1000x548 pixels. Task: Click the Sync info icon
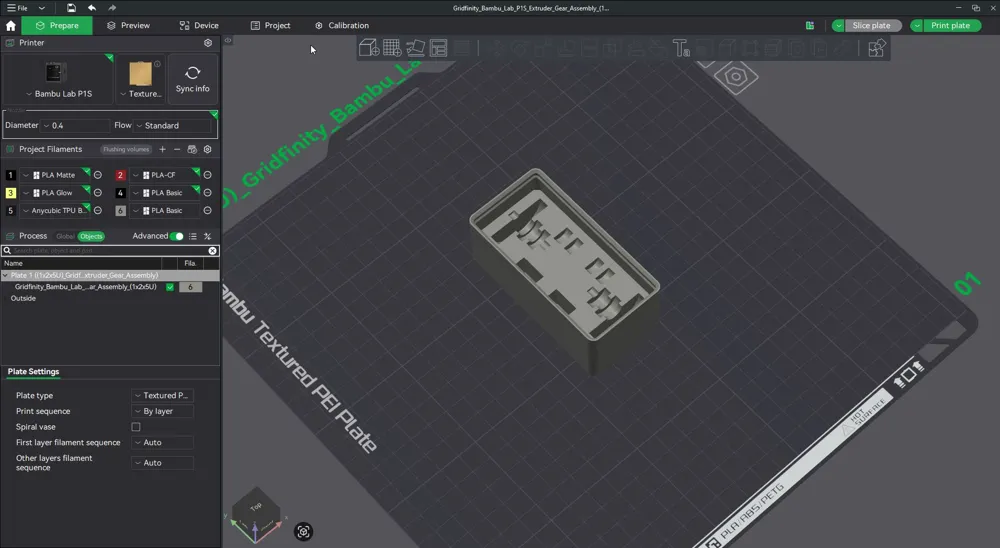pos(193,78)
